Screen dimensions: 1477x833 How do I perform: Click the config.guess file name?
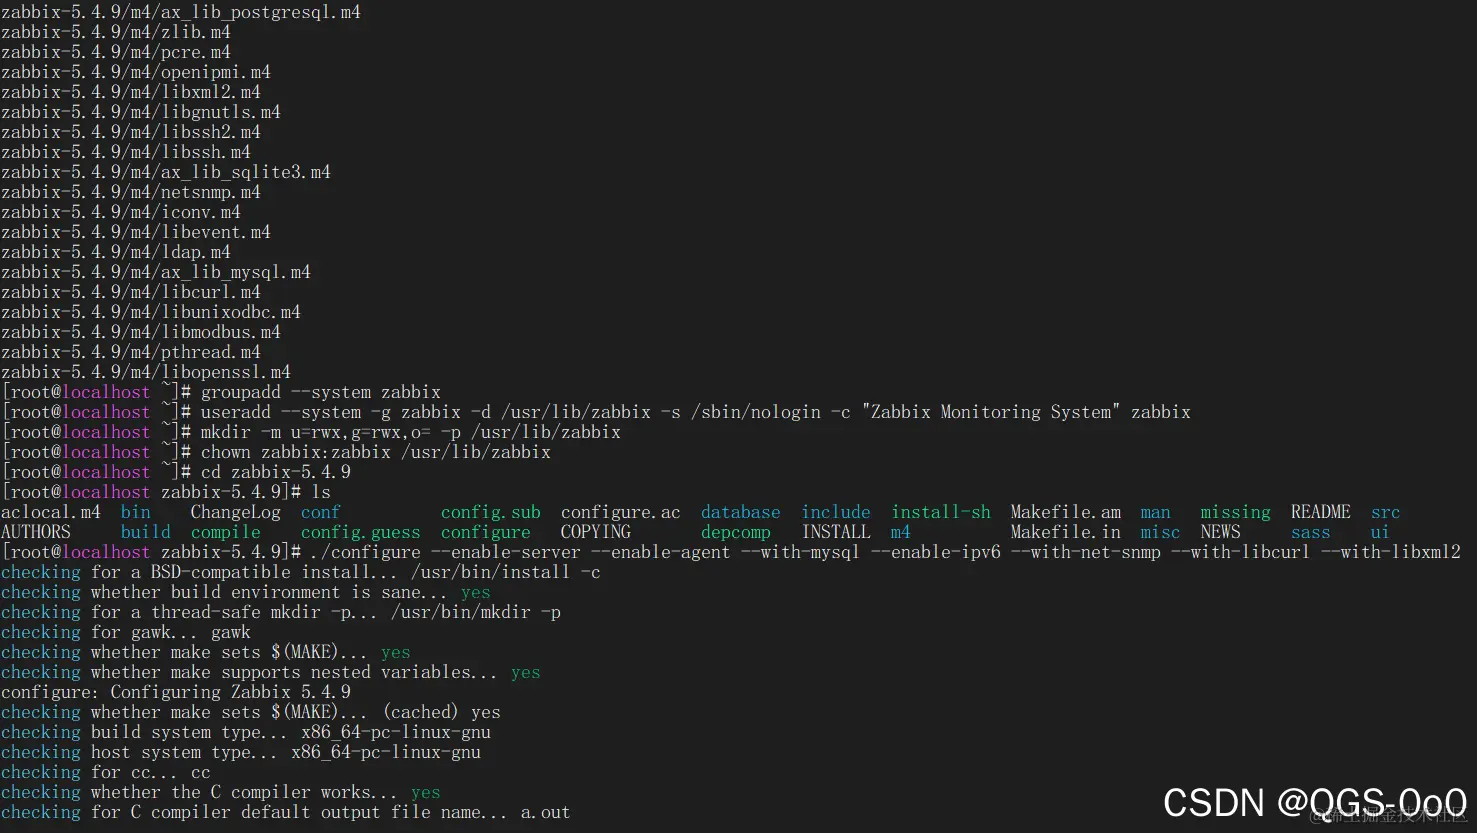coord(361,532)
